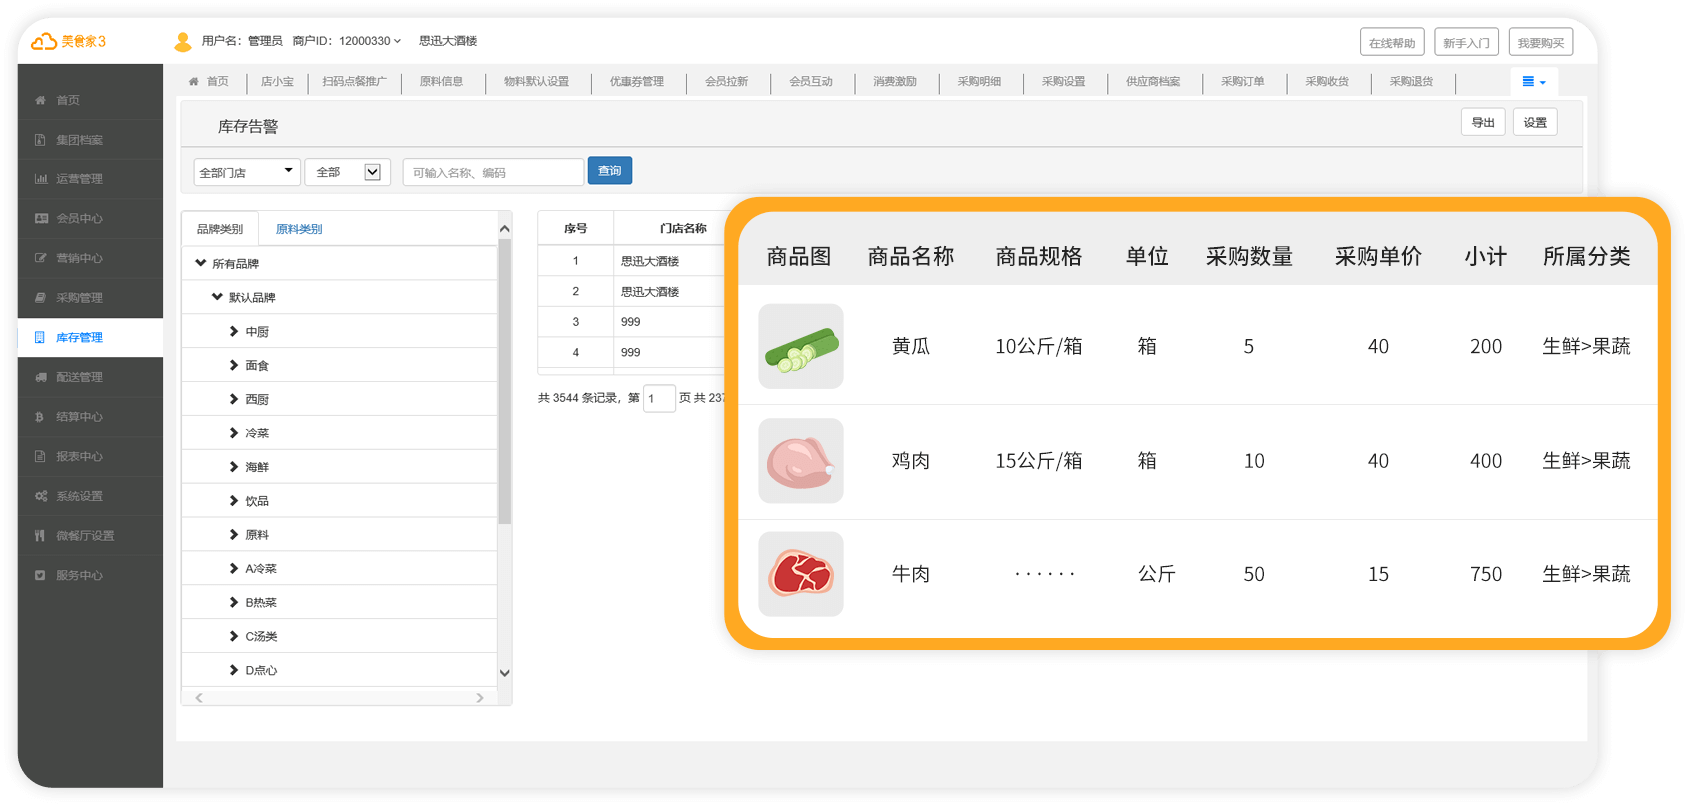Click the 配送管理 truck icon
1688x805 pixels.
40,377
